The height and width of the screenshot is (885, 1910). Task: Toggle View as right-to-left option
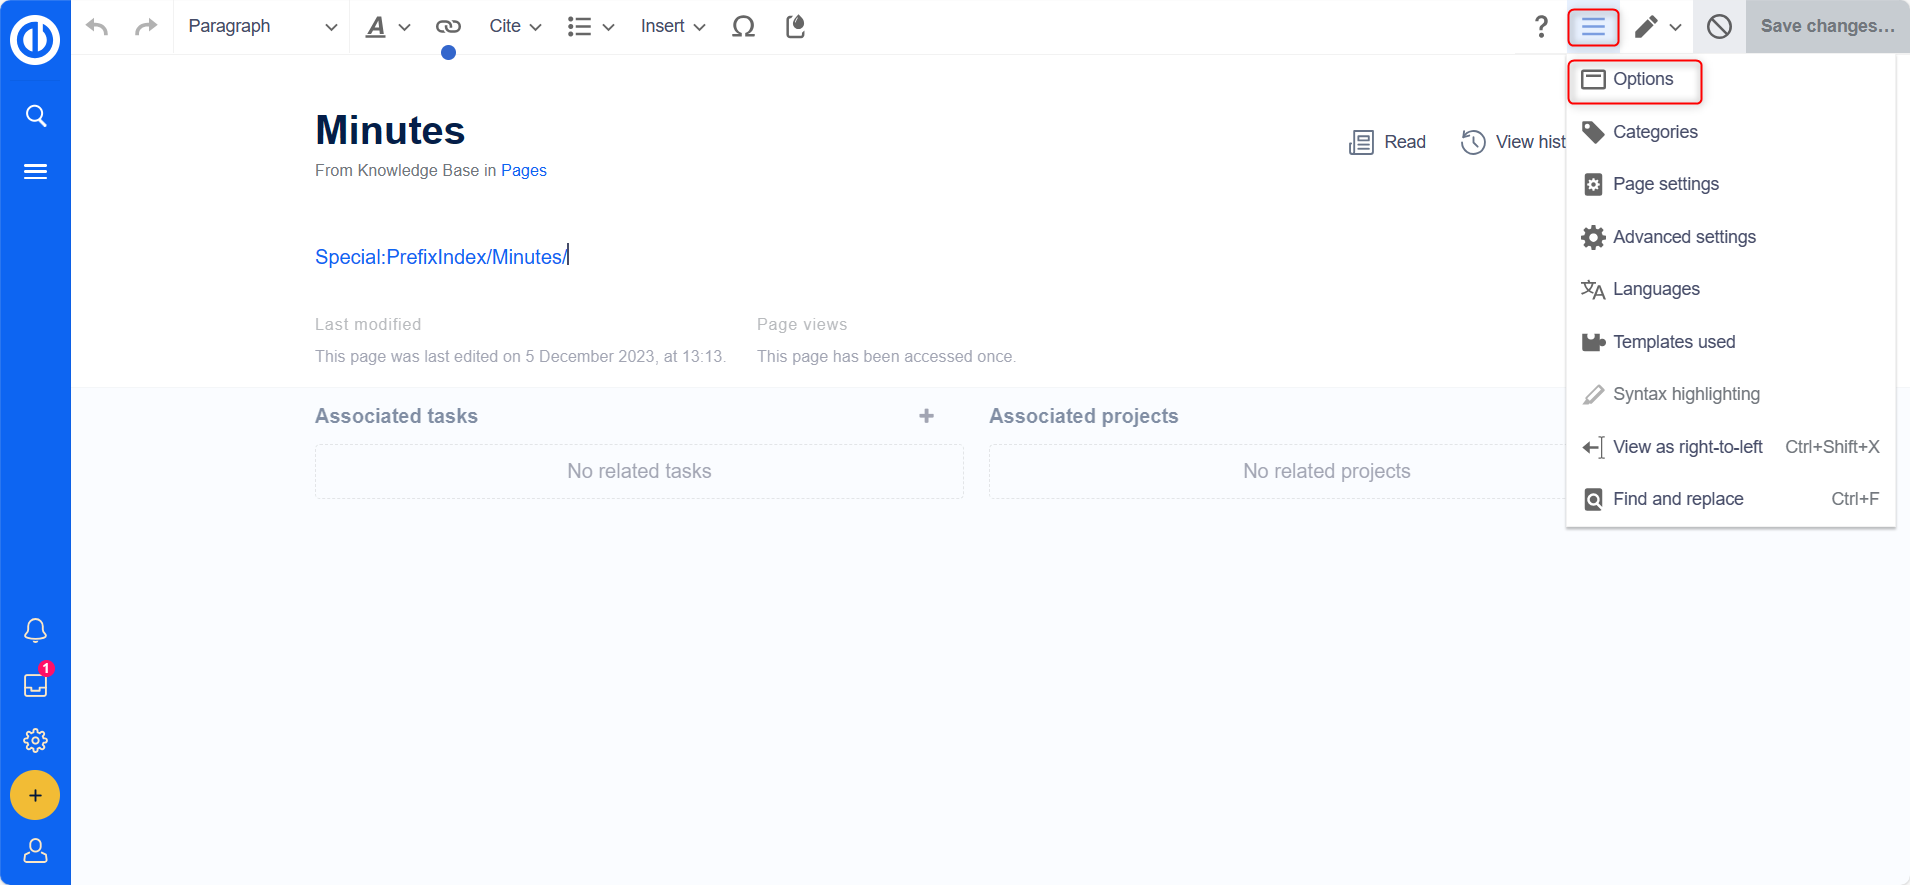click(1687, 447)
